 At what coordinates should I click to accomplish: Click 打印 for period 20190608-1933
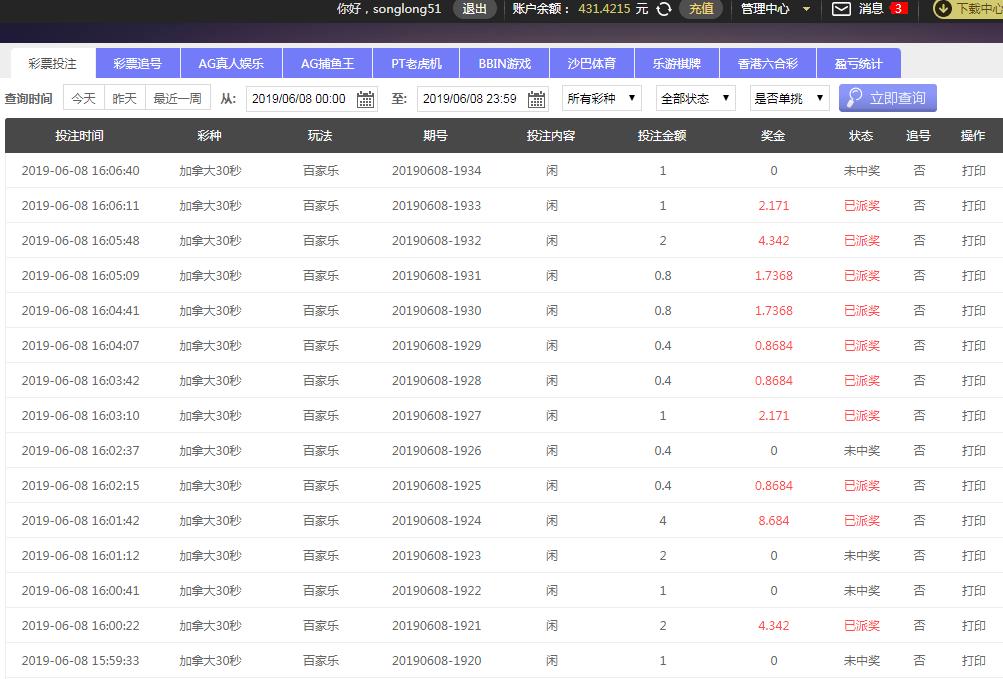974,205
